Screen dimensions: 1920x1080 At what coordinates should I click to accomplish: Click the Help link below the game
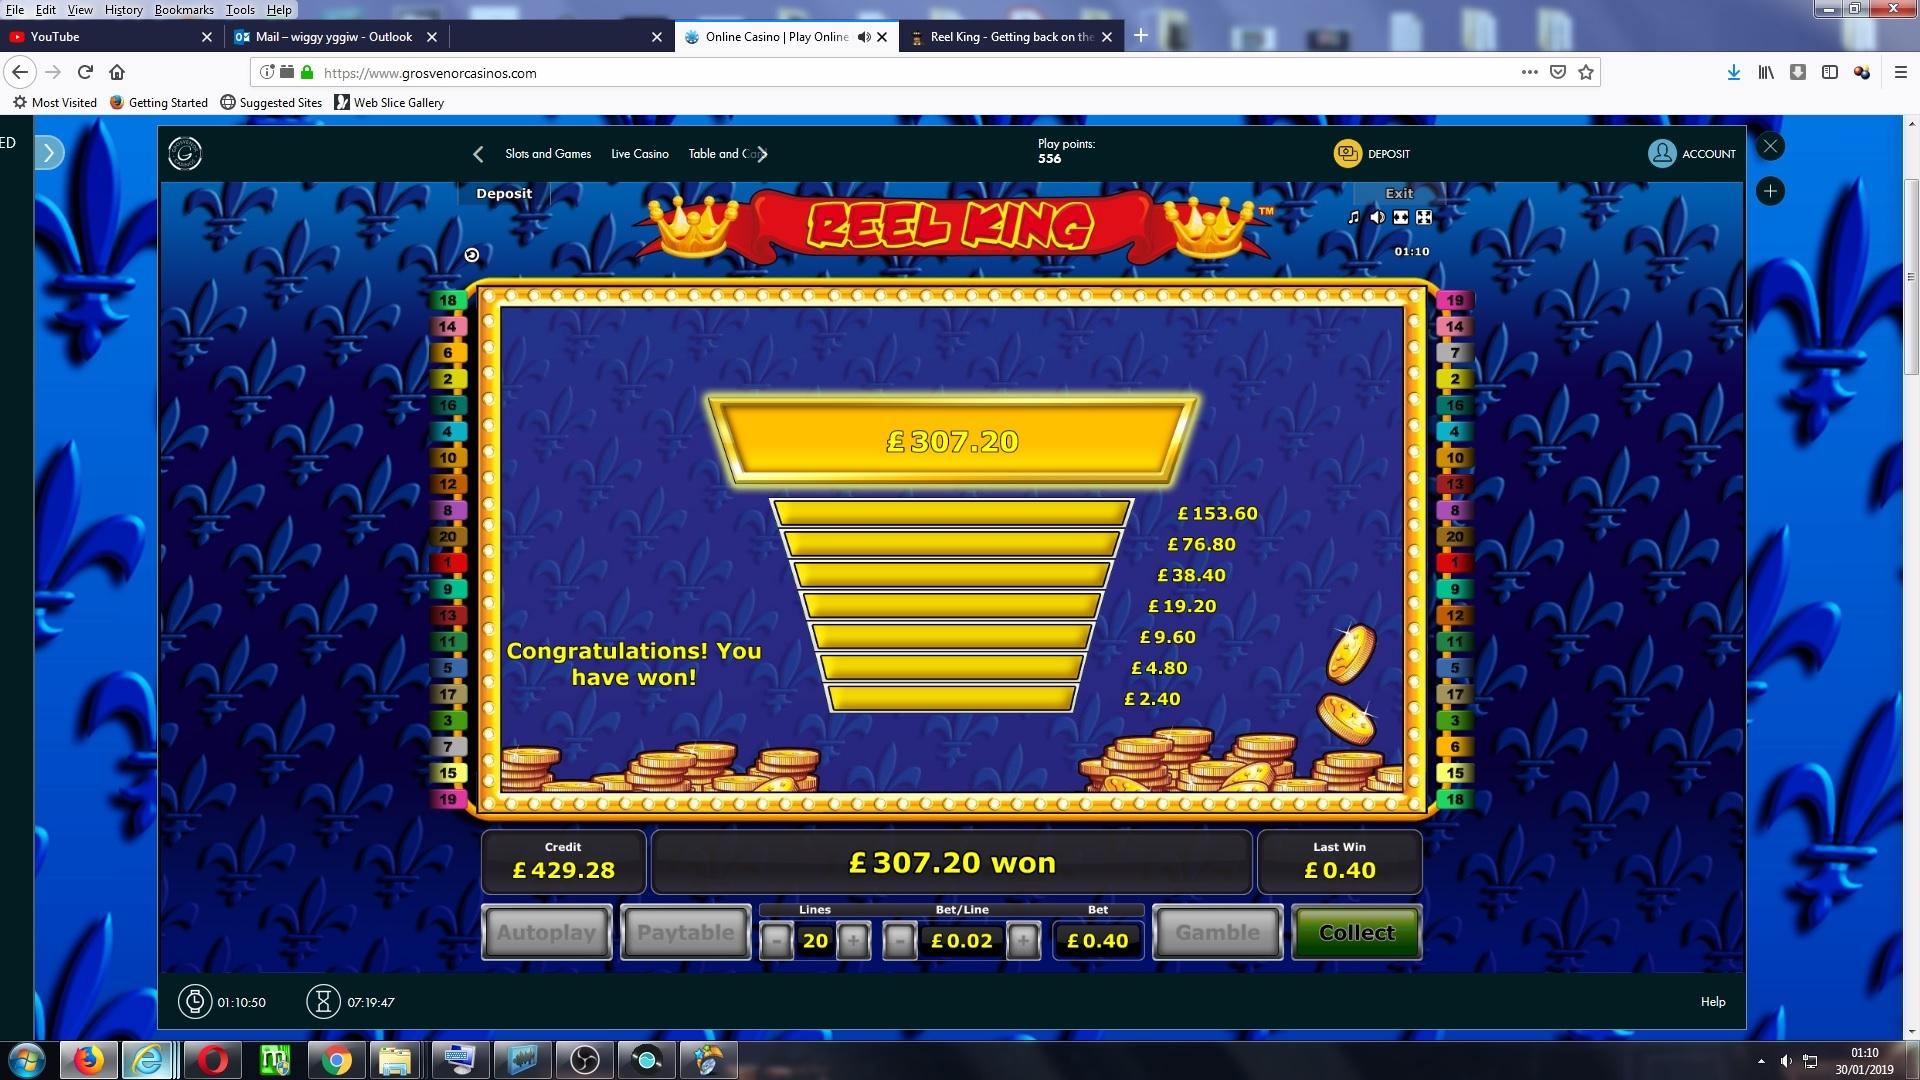1713,1001
